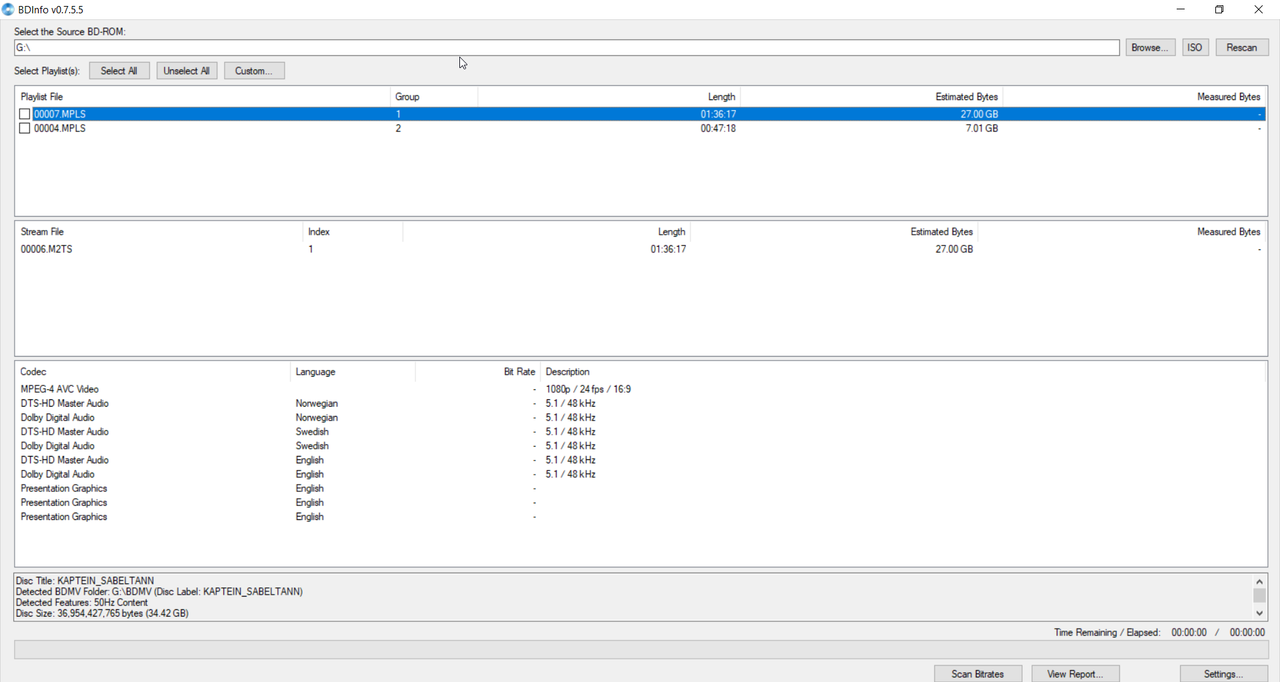The height and width of the screenshot is (682, 1280).
Task: Click the BDInfo app icon in title bar
Action: [9, 9]
